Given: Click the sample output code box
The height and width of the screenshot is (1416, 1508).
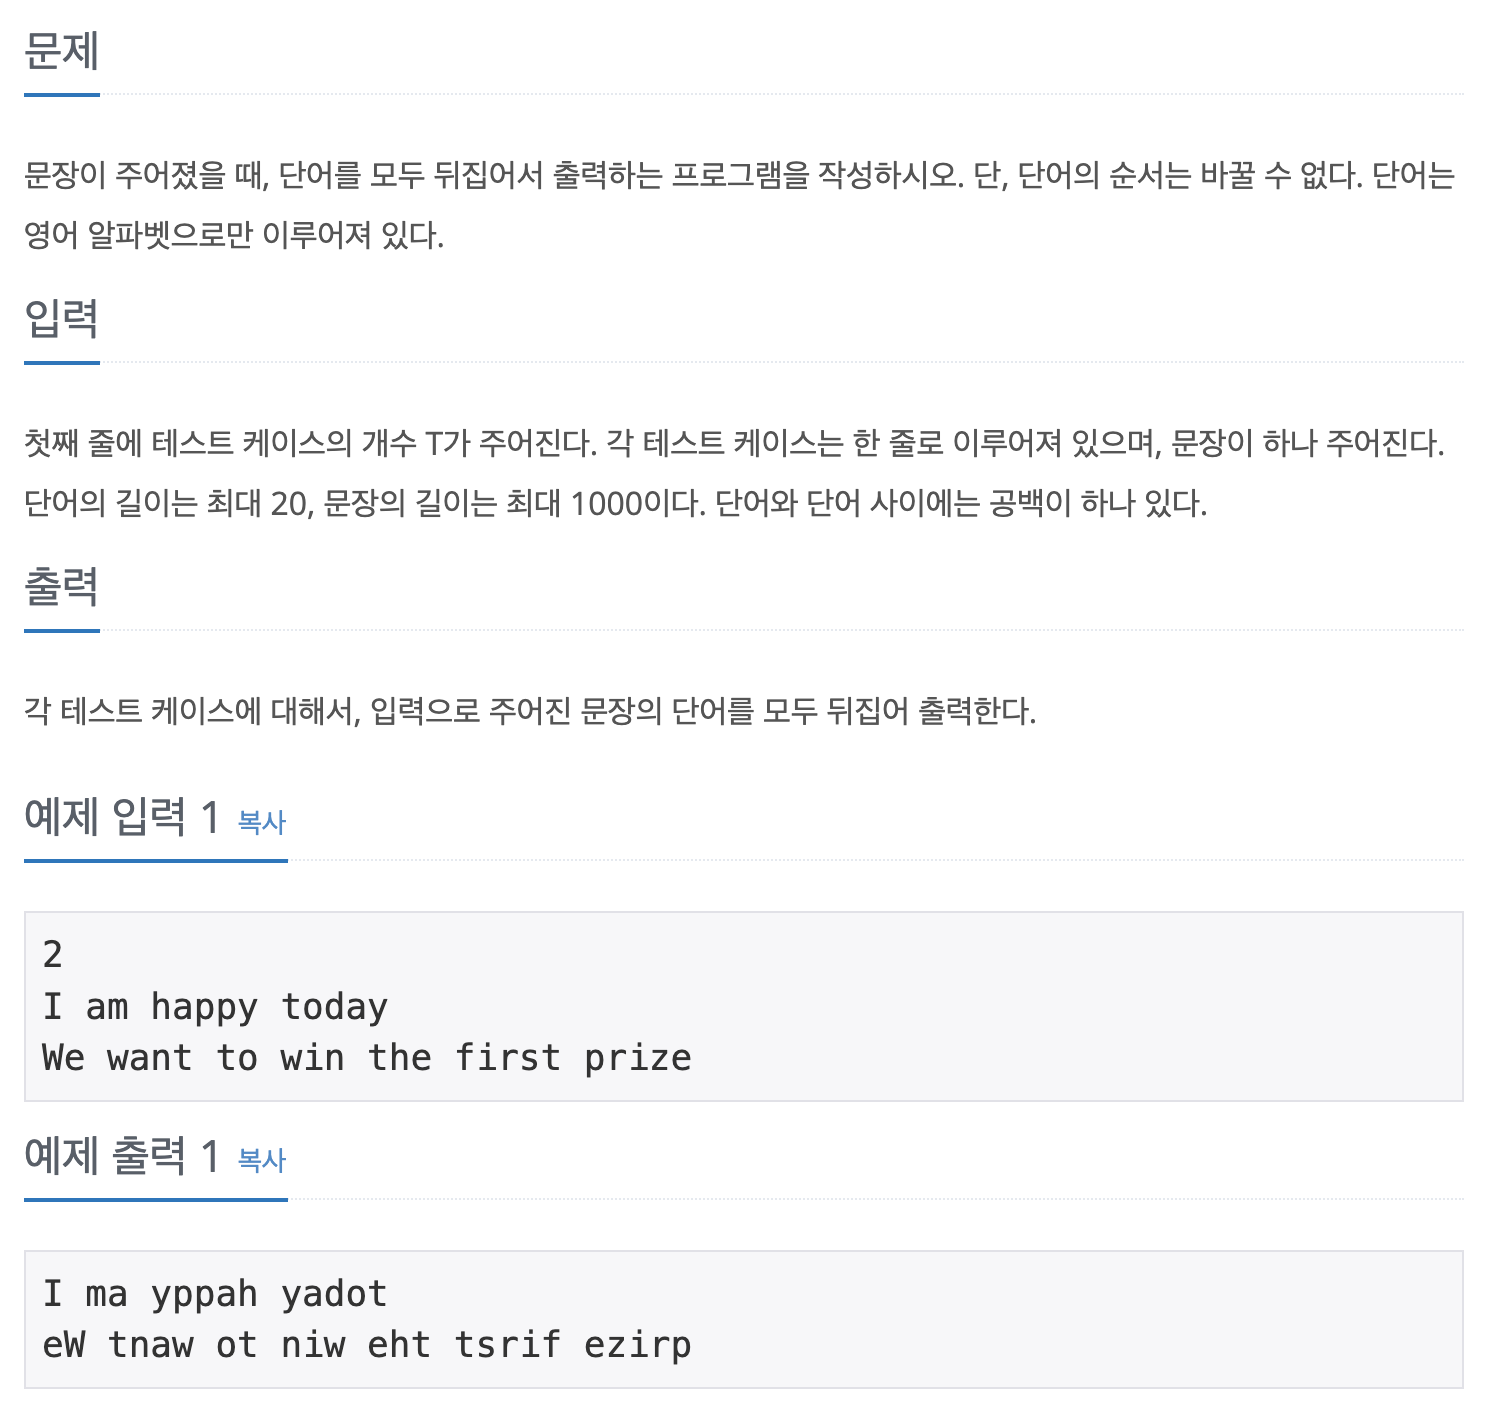Looking at the screenshot, I should [x=744, y=1319].
